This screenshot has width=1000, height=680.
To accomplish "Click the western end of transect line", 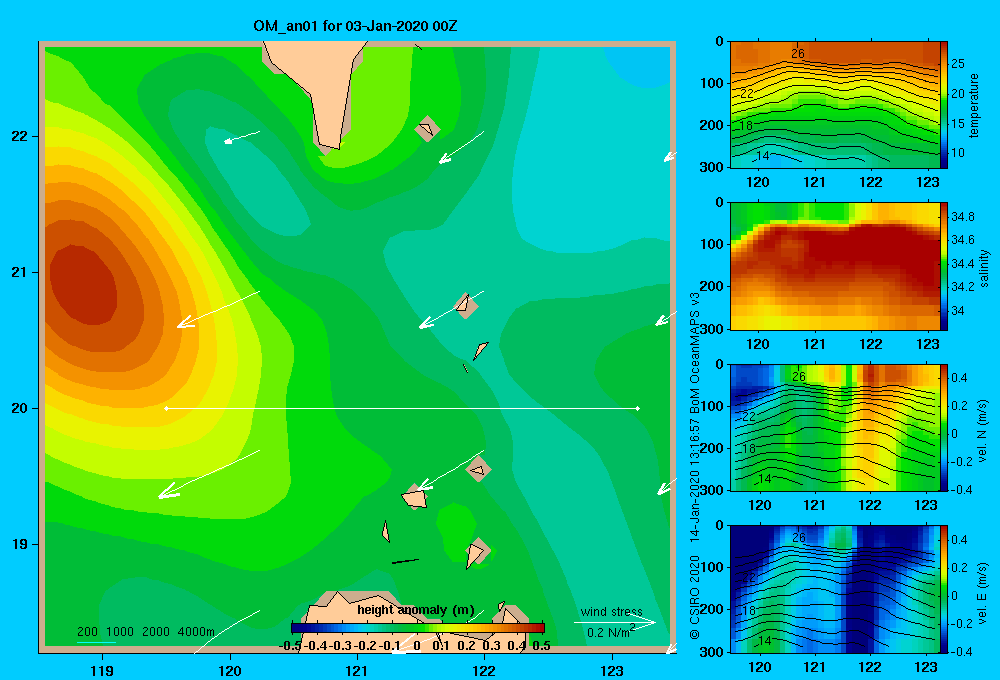I will point(166,408).
